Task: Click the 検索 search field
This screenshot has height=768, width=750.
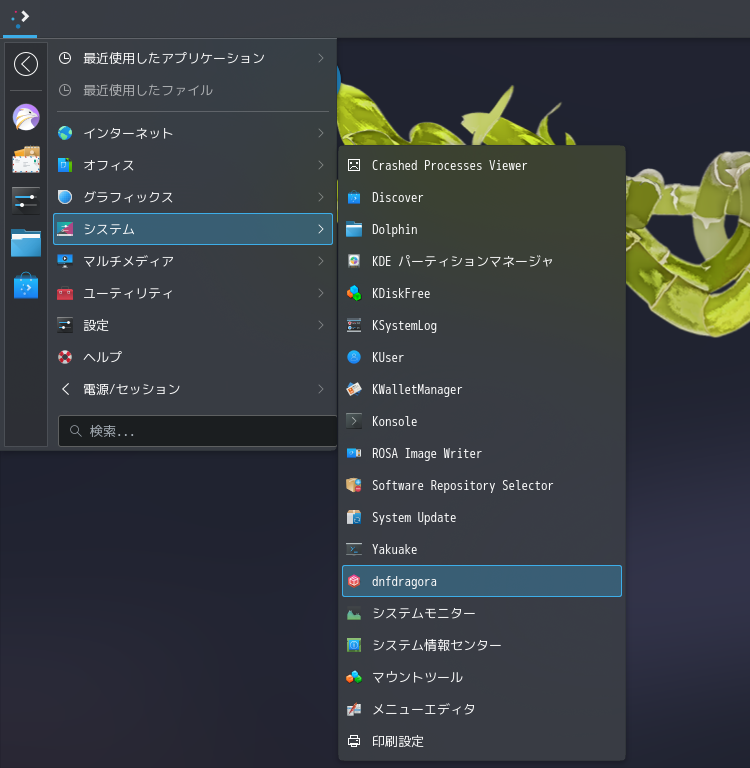Action: tap(197, 431)
